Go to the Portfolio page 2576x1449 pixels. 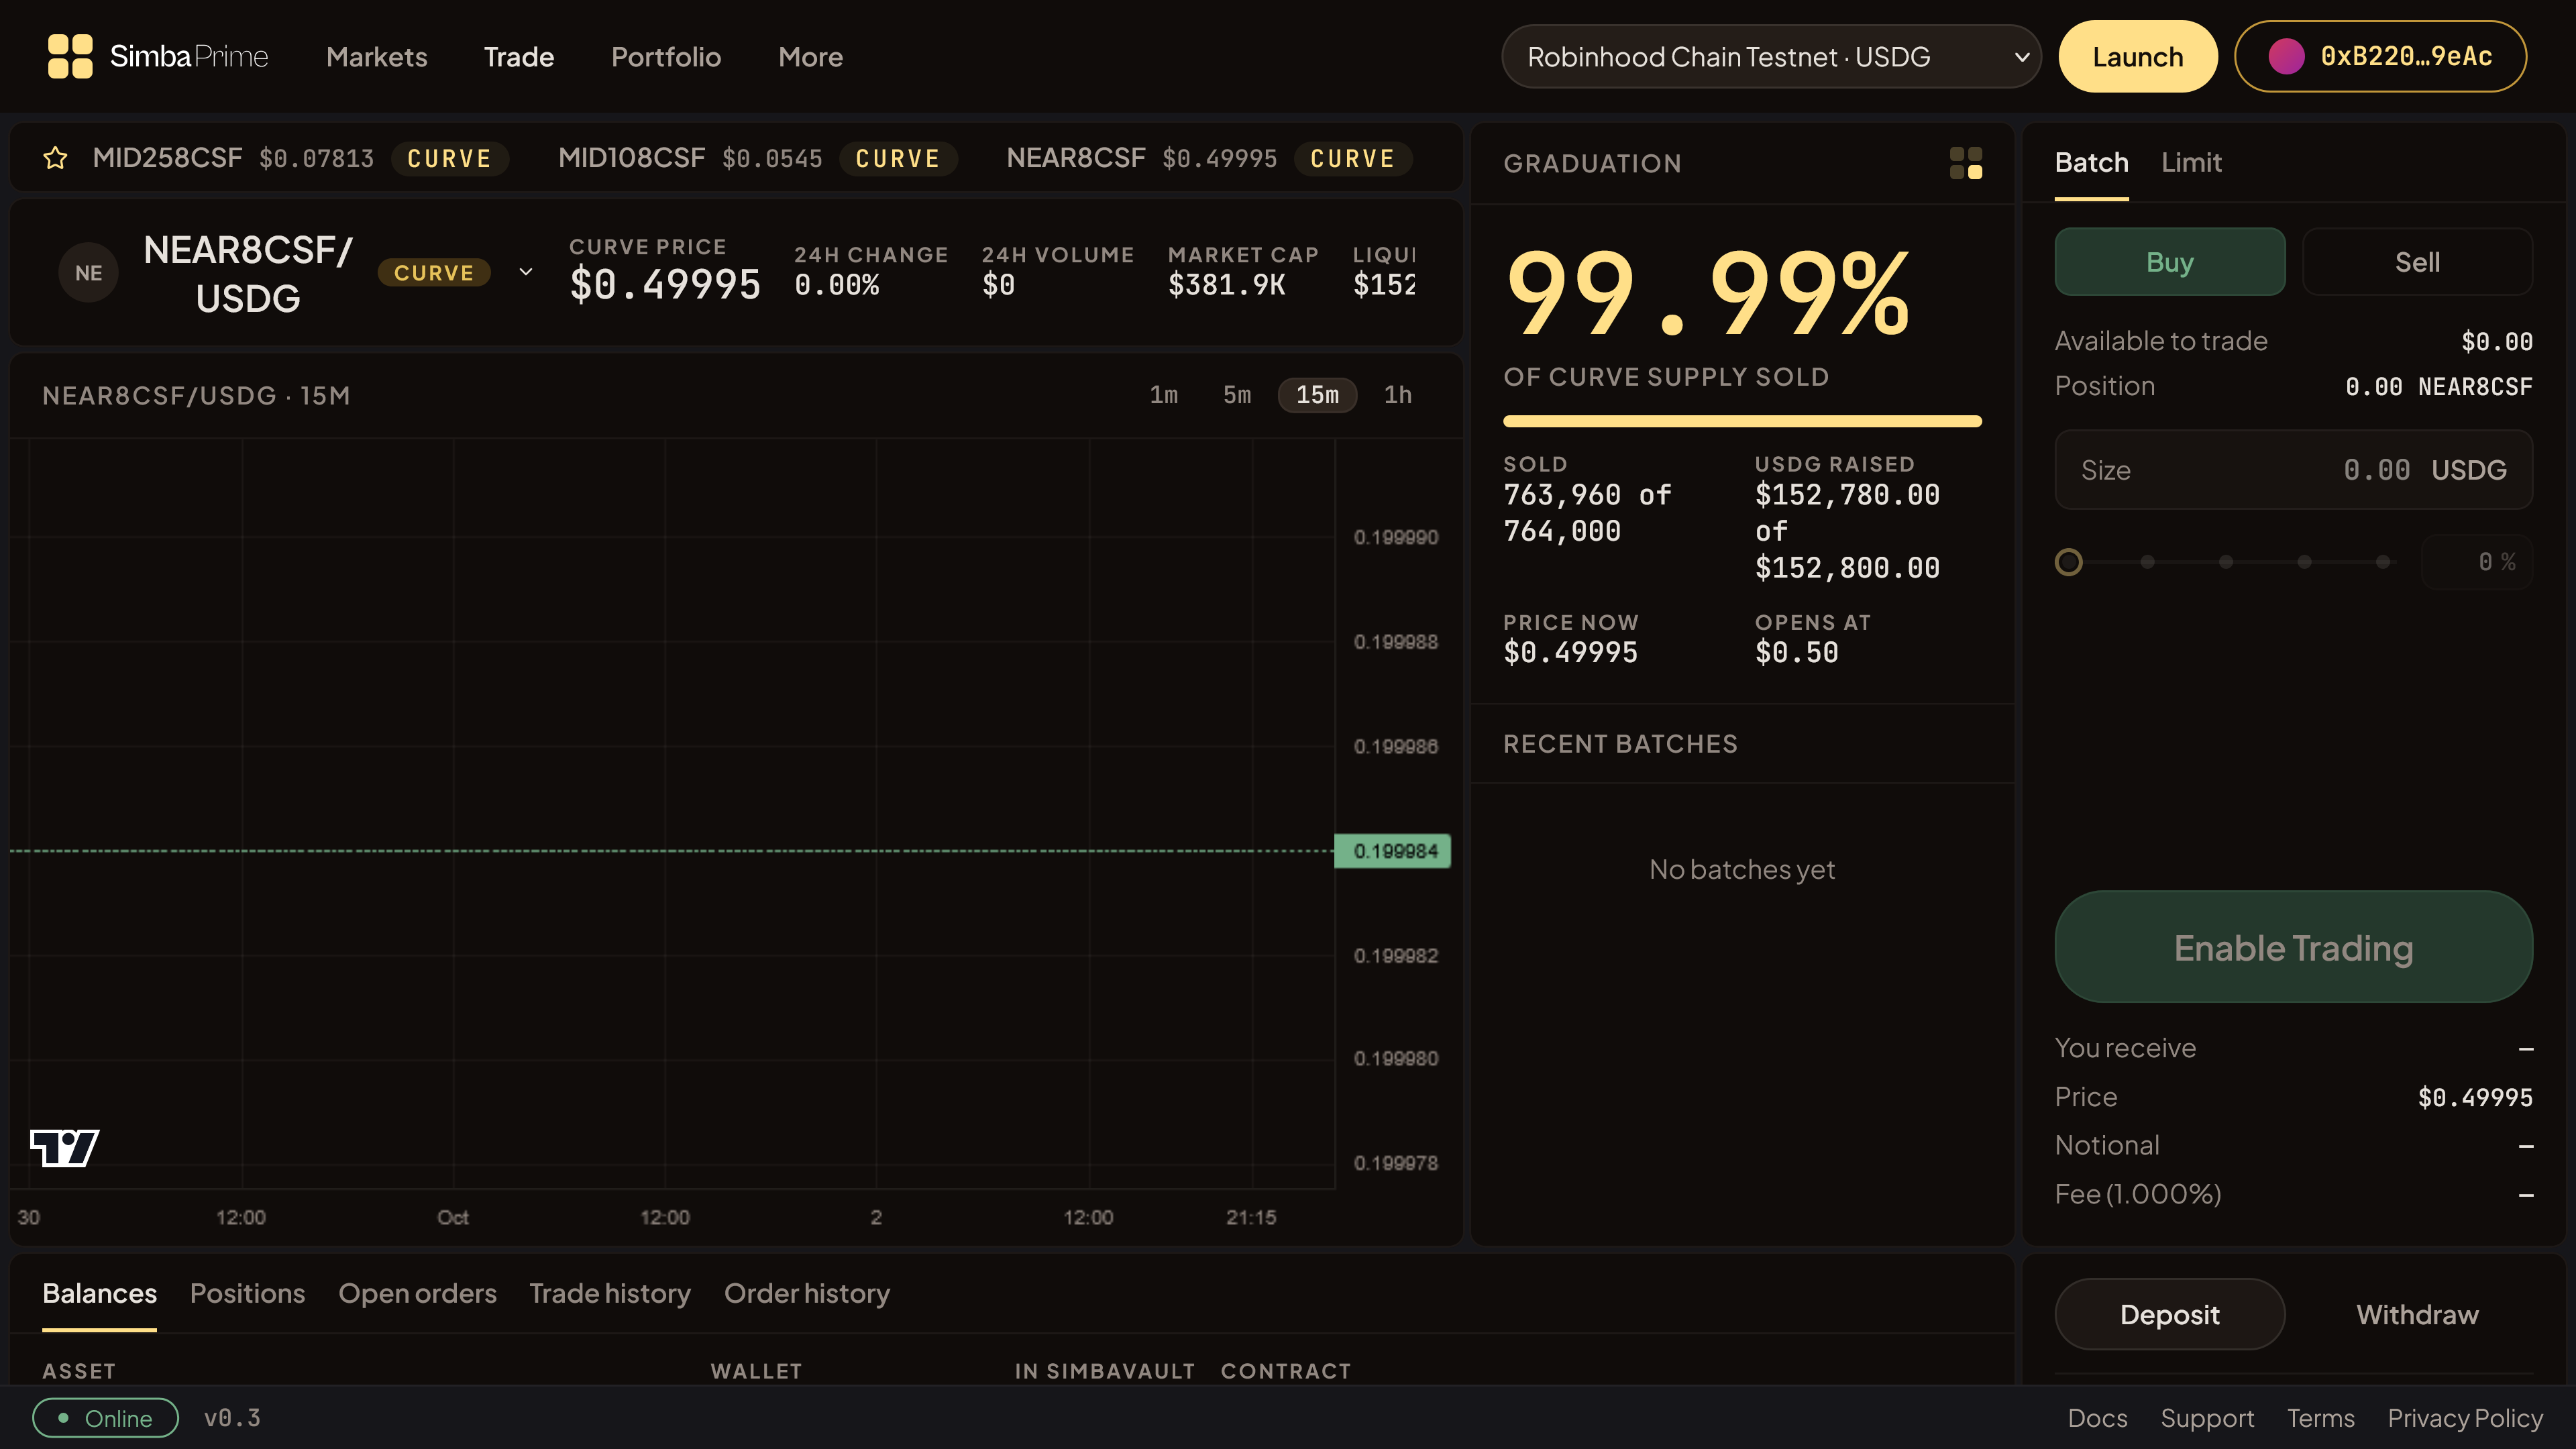pos(666,57)
